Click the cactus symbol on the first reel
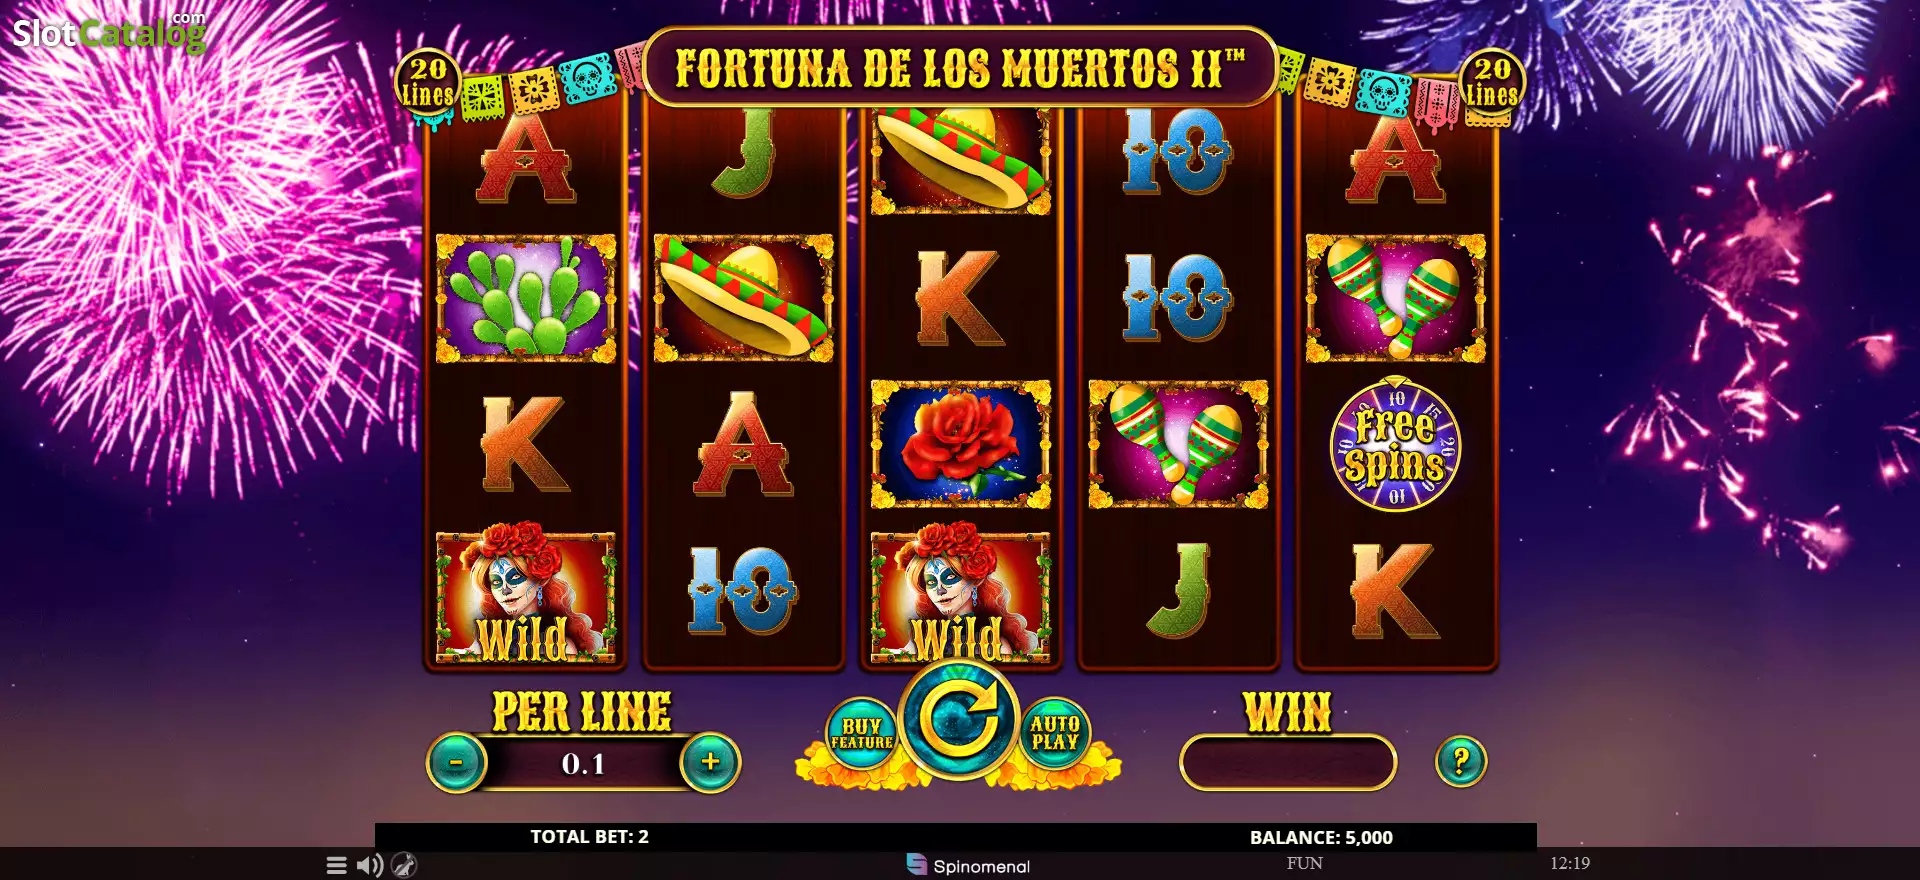The width and height of the screenshot is (1920, 880). pos(525,298)
